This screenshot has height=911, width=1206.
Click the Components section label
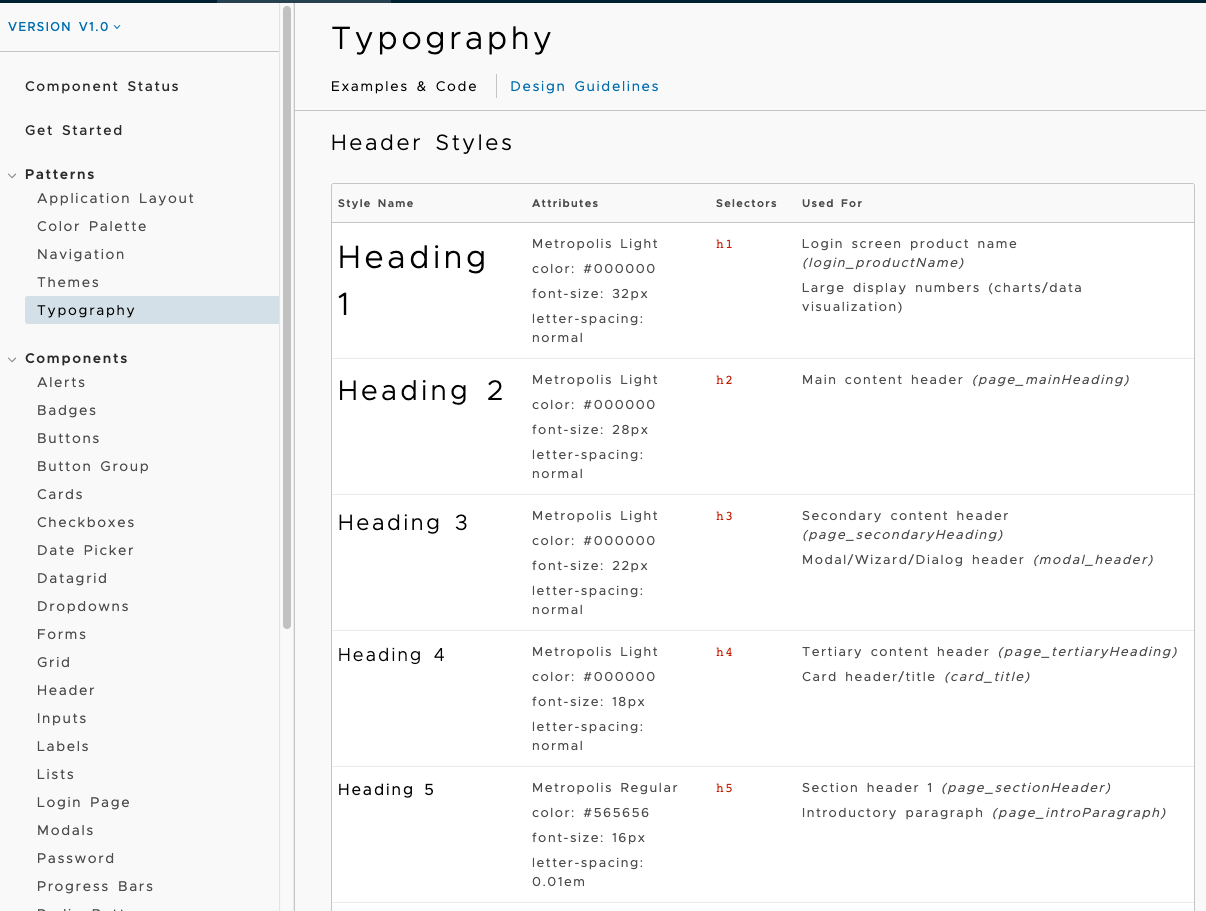pyautogui.click(x=76, y=359)
